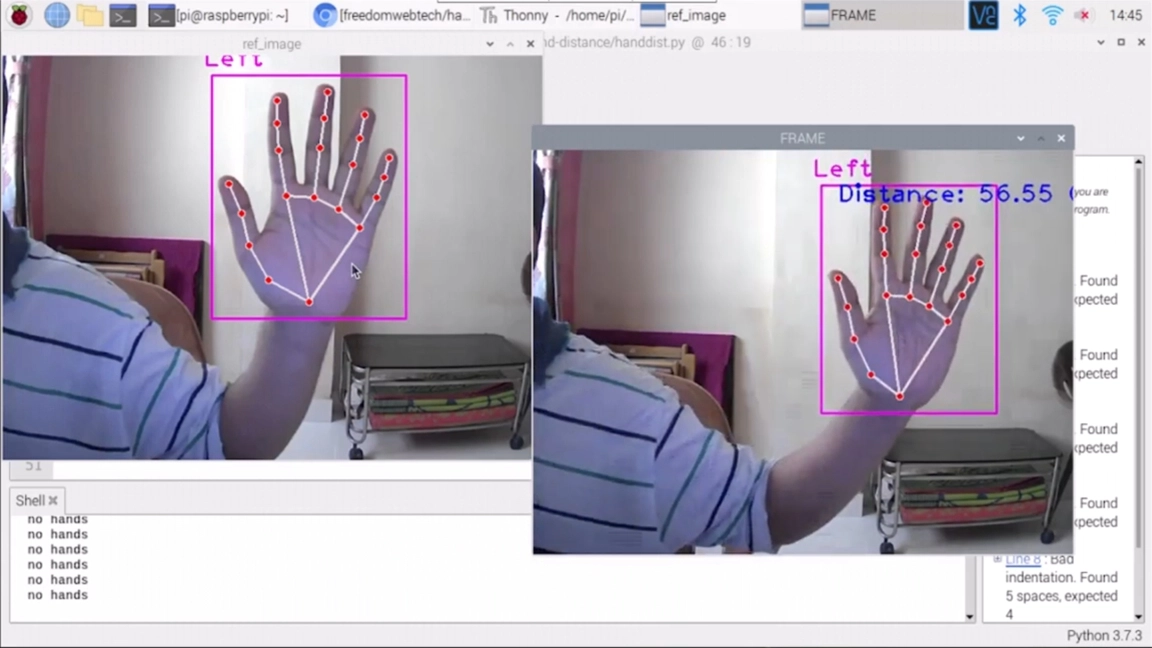The height and width of the screenshot is (648, 1152).
Task: Switch to the freedomwebtech Chromium window
Action: click(392, 15)
